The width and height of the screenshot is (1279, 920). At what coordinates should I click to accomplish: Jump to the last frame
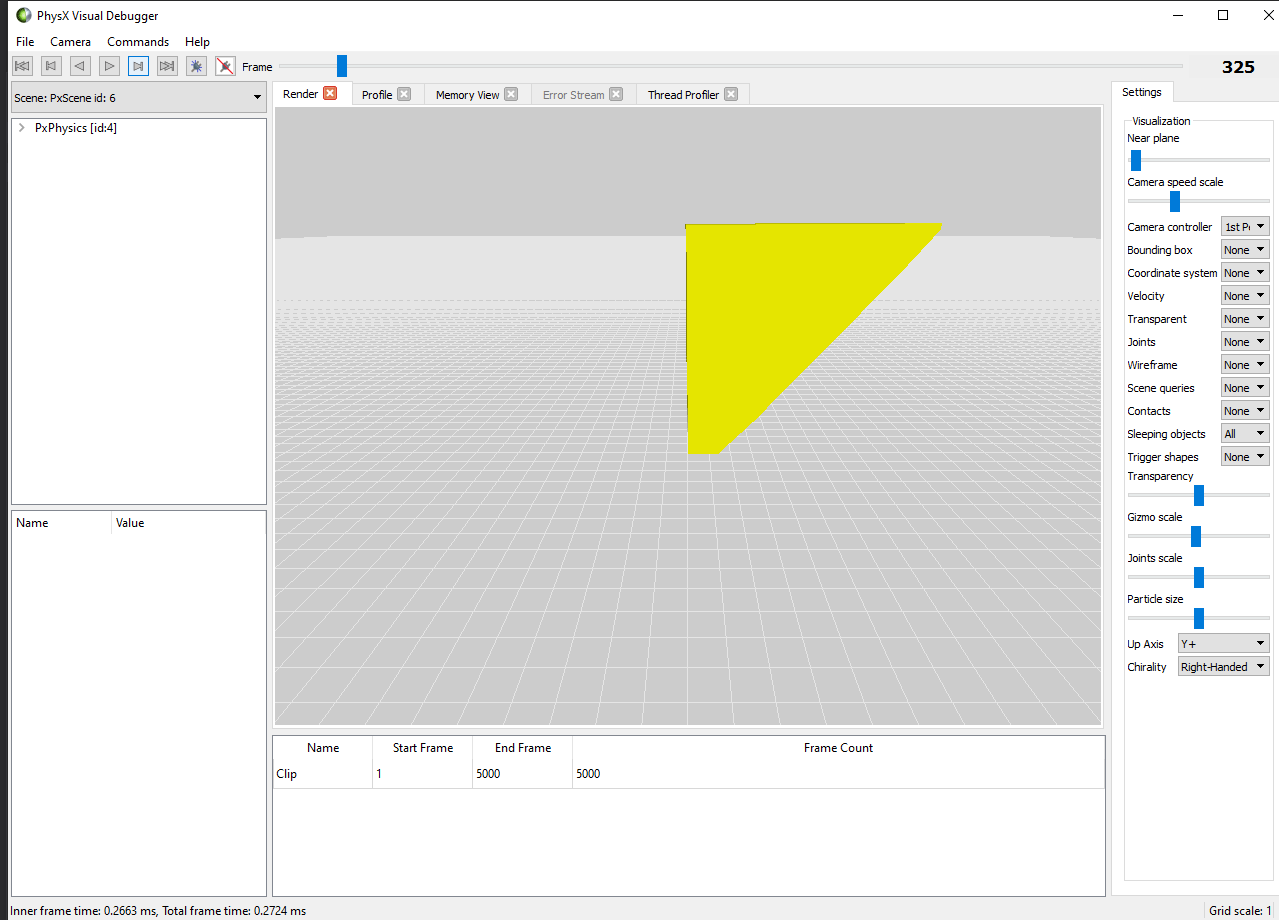tap(167, 66)
